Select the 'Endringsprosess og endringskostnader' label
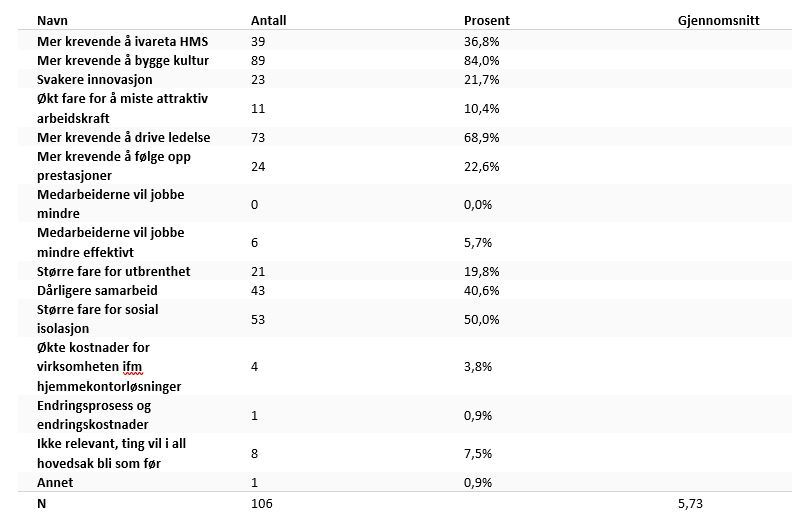This screenshot has width=792, height=520. tap(94, 415)
